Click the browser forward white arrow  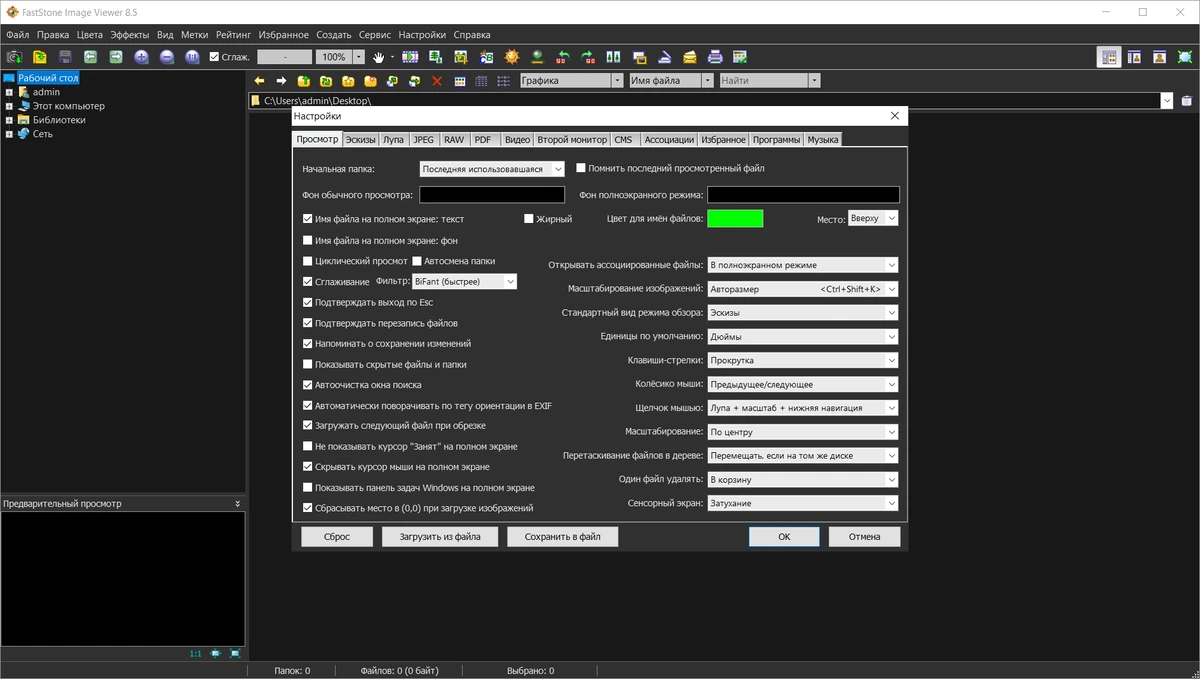pos(282,81)
